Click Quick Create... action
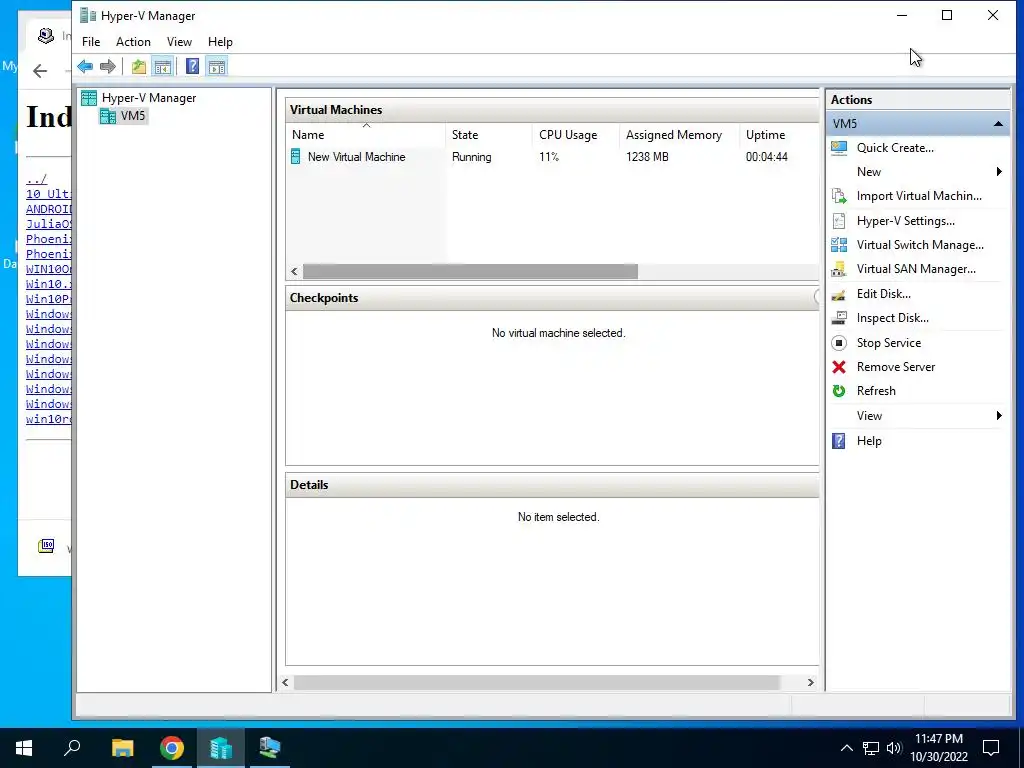1024x768 pixels. click(895, 148)
